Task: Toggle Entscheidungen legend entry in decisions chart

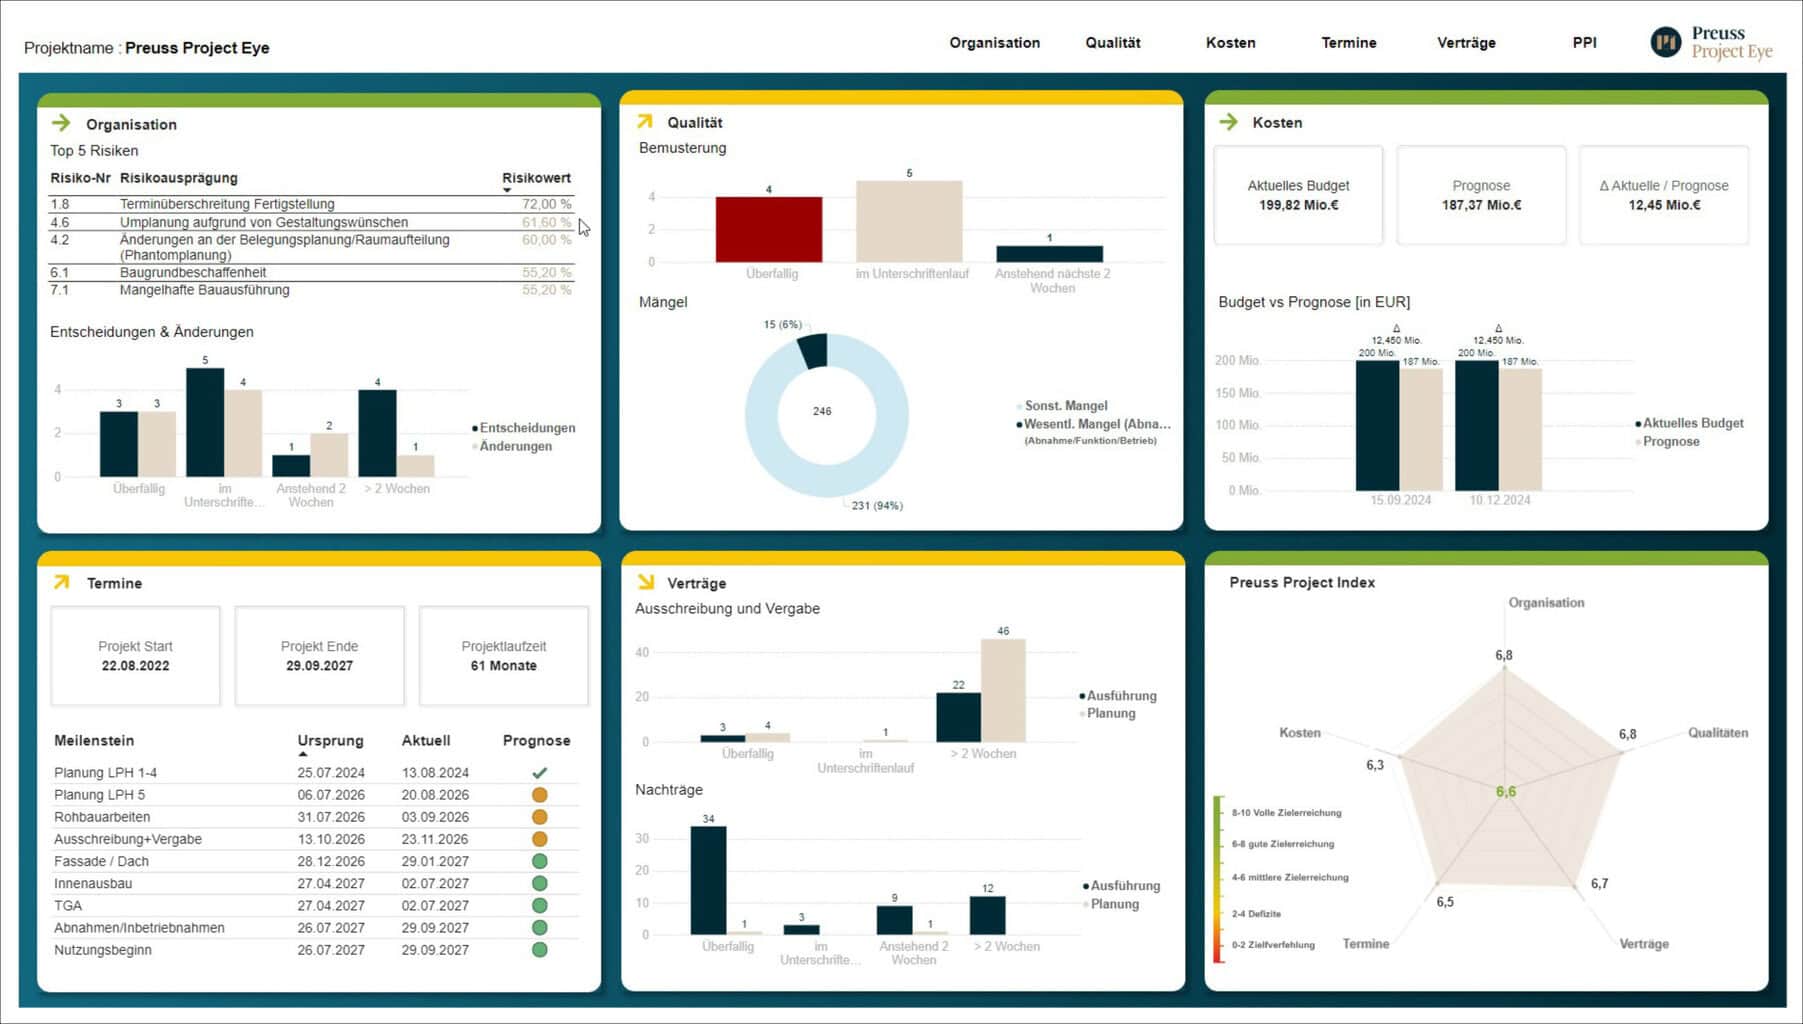Action: coord(526,428)
